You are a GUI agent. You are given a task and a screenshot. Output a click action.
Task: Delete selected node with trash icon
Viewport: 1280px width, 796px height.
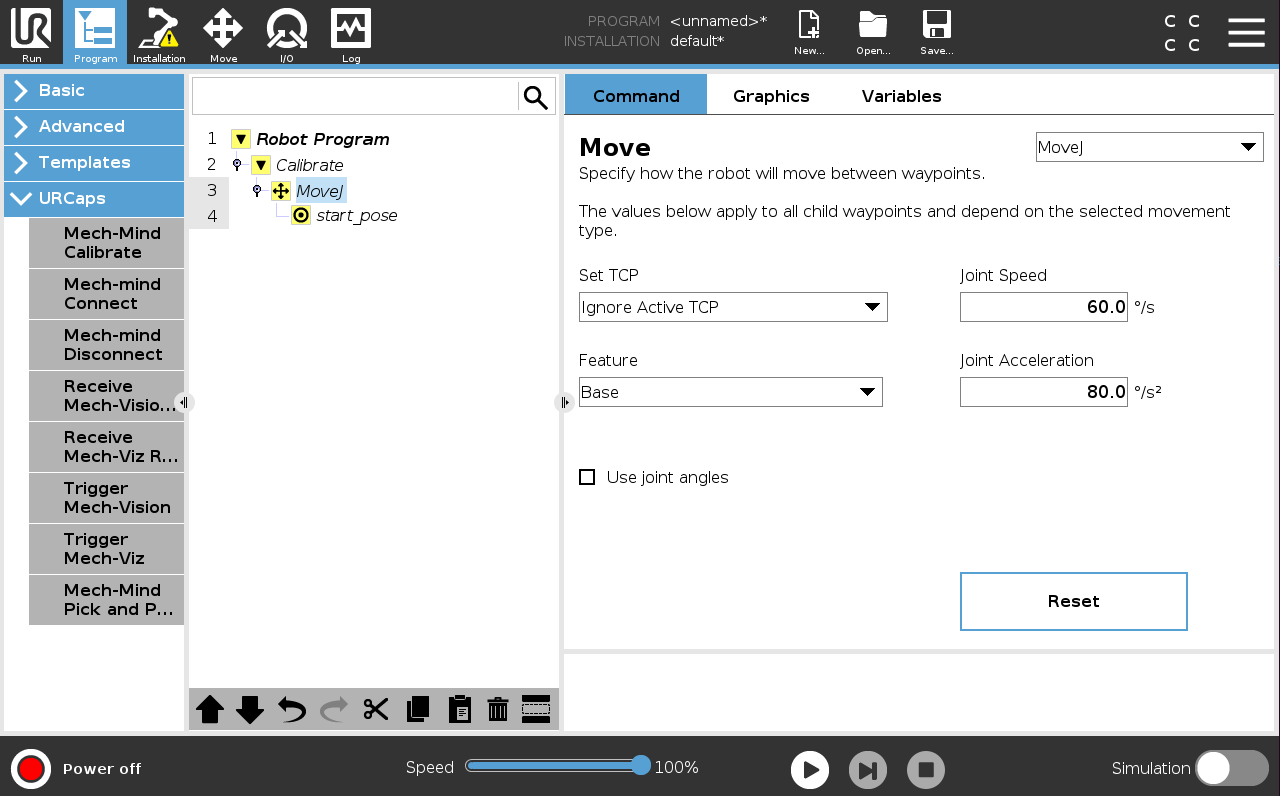[498, 709]
